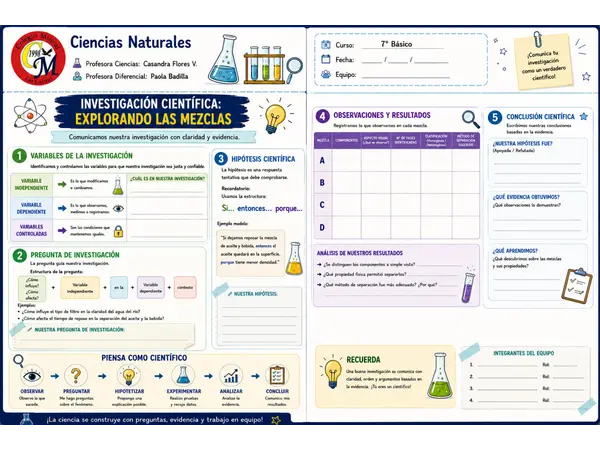This screenshot has width=600, height=450.
Task: Click the yellow flask in the hypothesis example
Action: 294,259
